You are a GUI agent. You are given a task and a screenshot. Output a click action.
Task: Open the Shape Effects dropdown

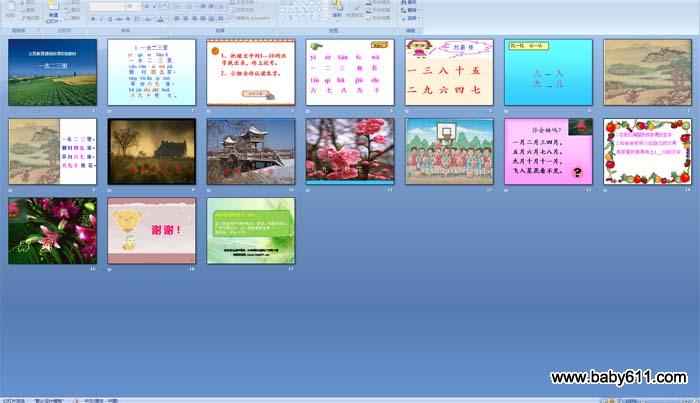point(379,18)
